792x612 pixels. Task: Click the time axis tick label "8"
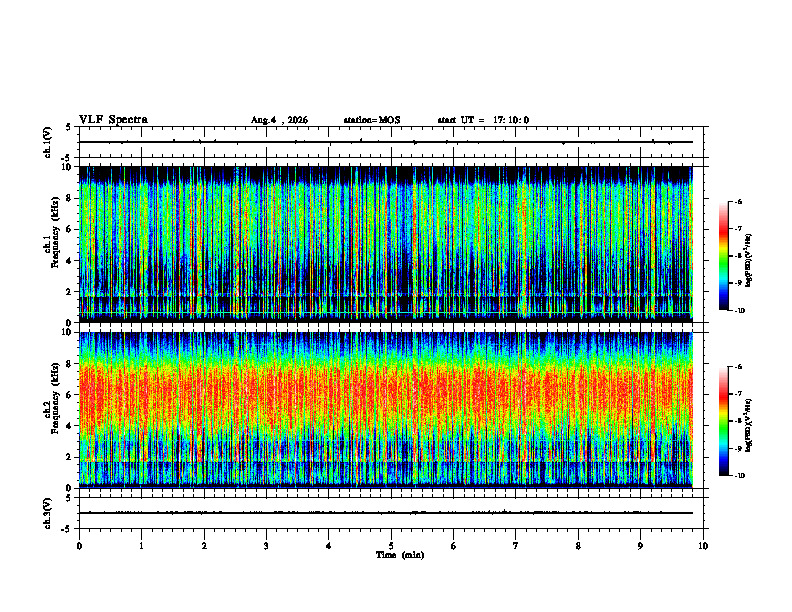(x=578, y=546)
